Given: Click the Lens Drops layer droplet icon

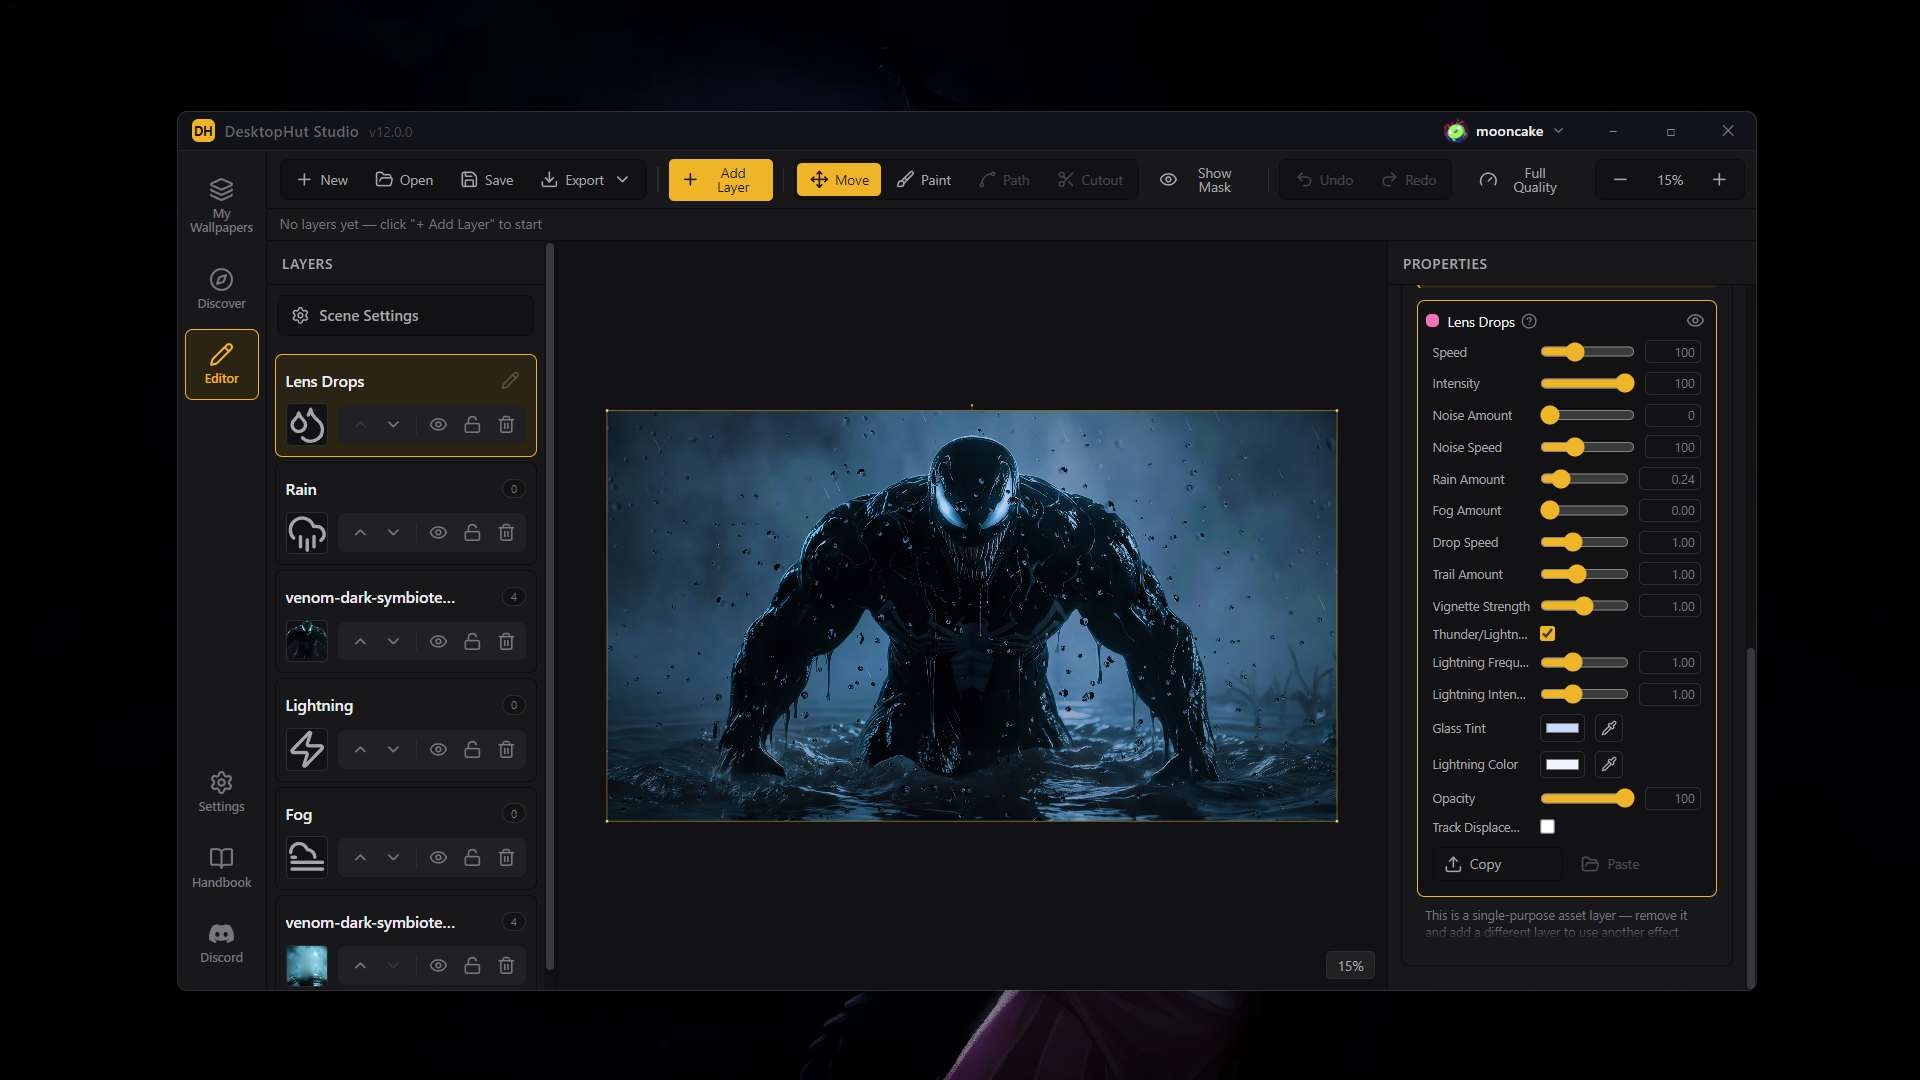Looking at the screenshot, I should pyautogui.click(x=307, y=425).
